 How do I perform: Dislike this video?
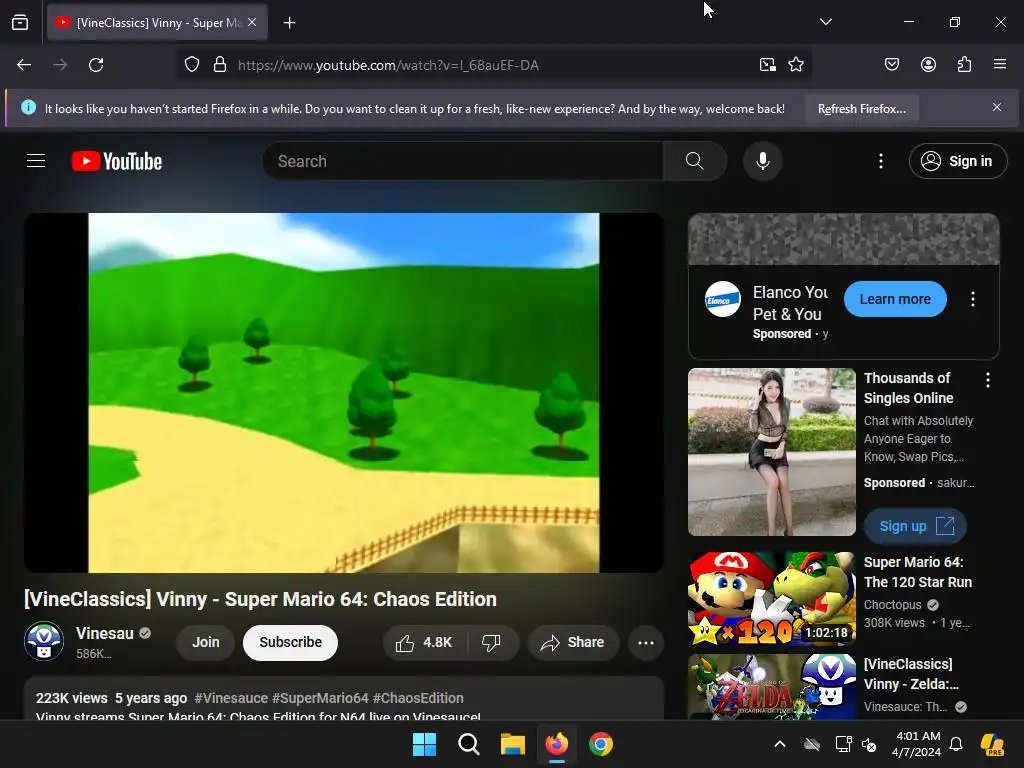coord(491,642)
